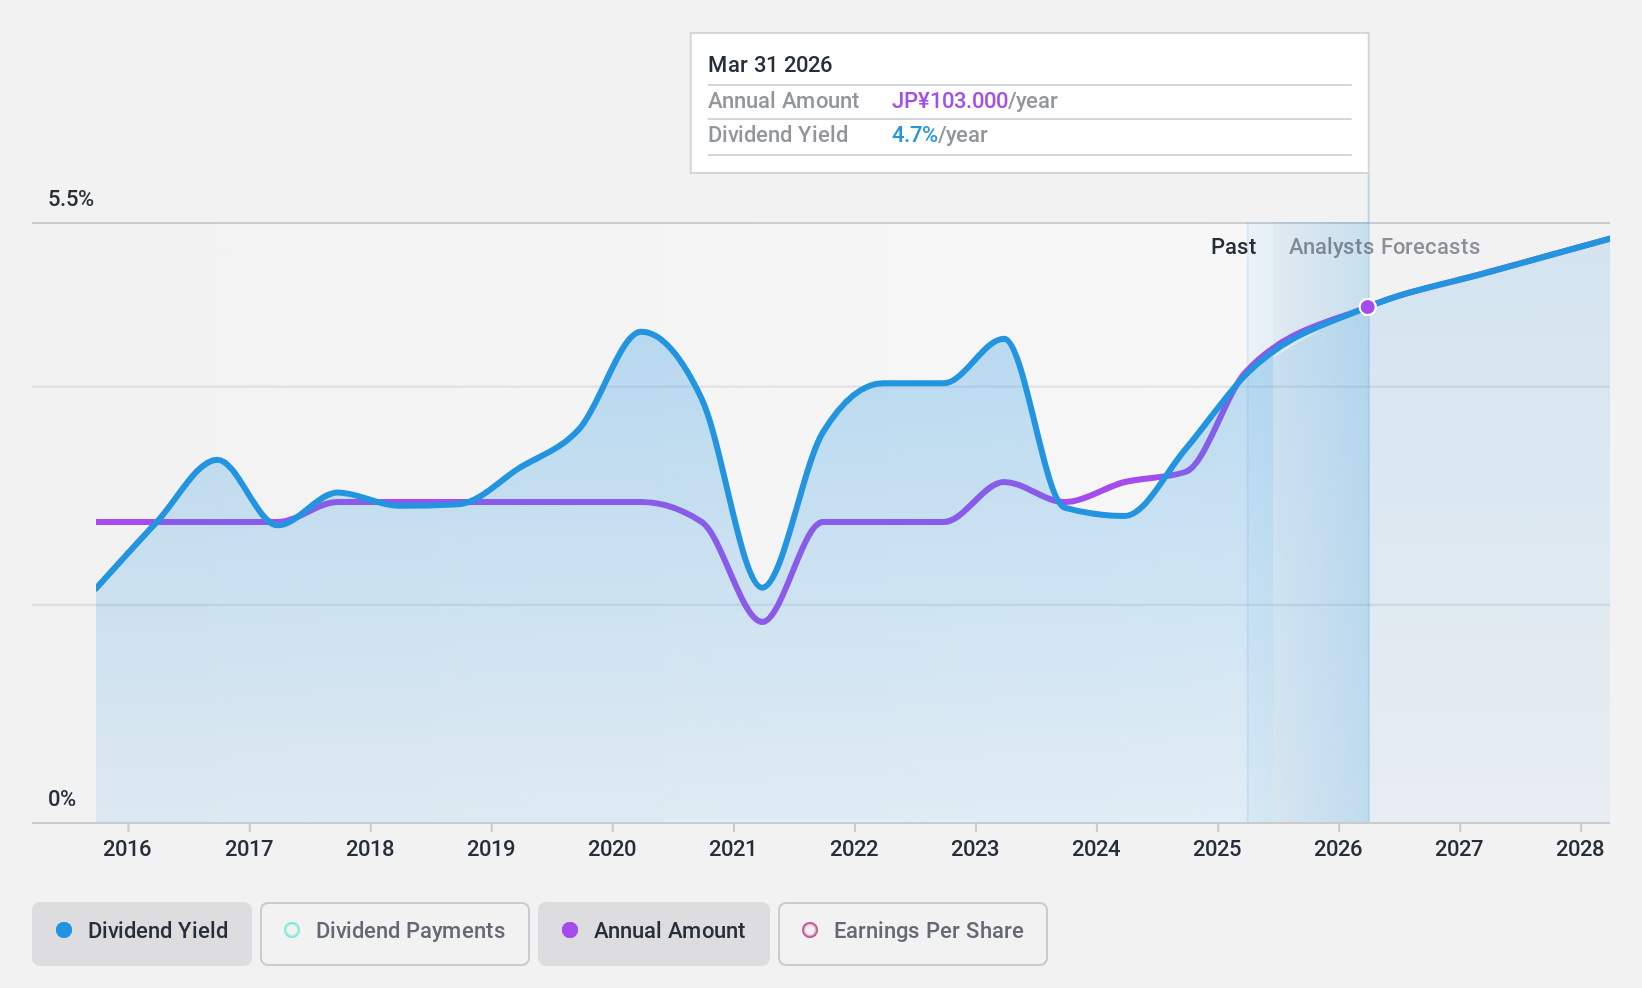
Task: Click the 5.5% y-axis label
Action: [x=71, y=199]
